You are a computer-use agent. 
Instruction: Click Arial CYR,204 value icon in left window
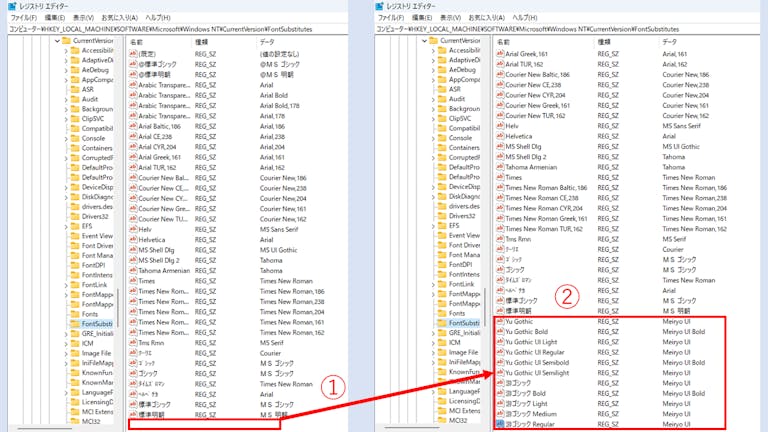tap(133, 146)
